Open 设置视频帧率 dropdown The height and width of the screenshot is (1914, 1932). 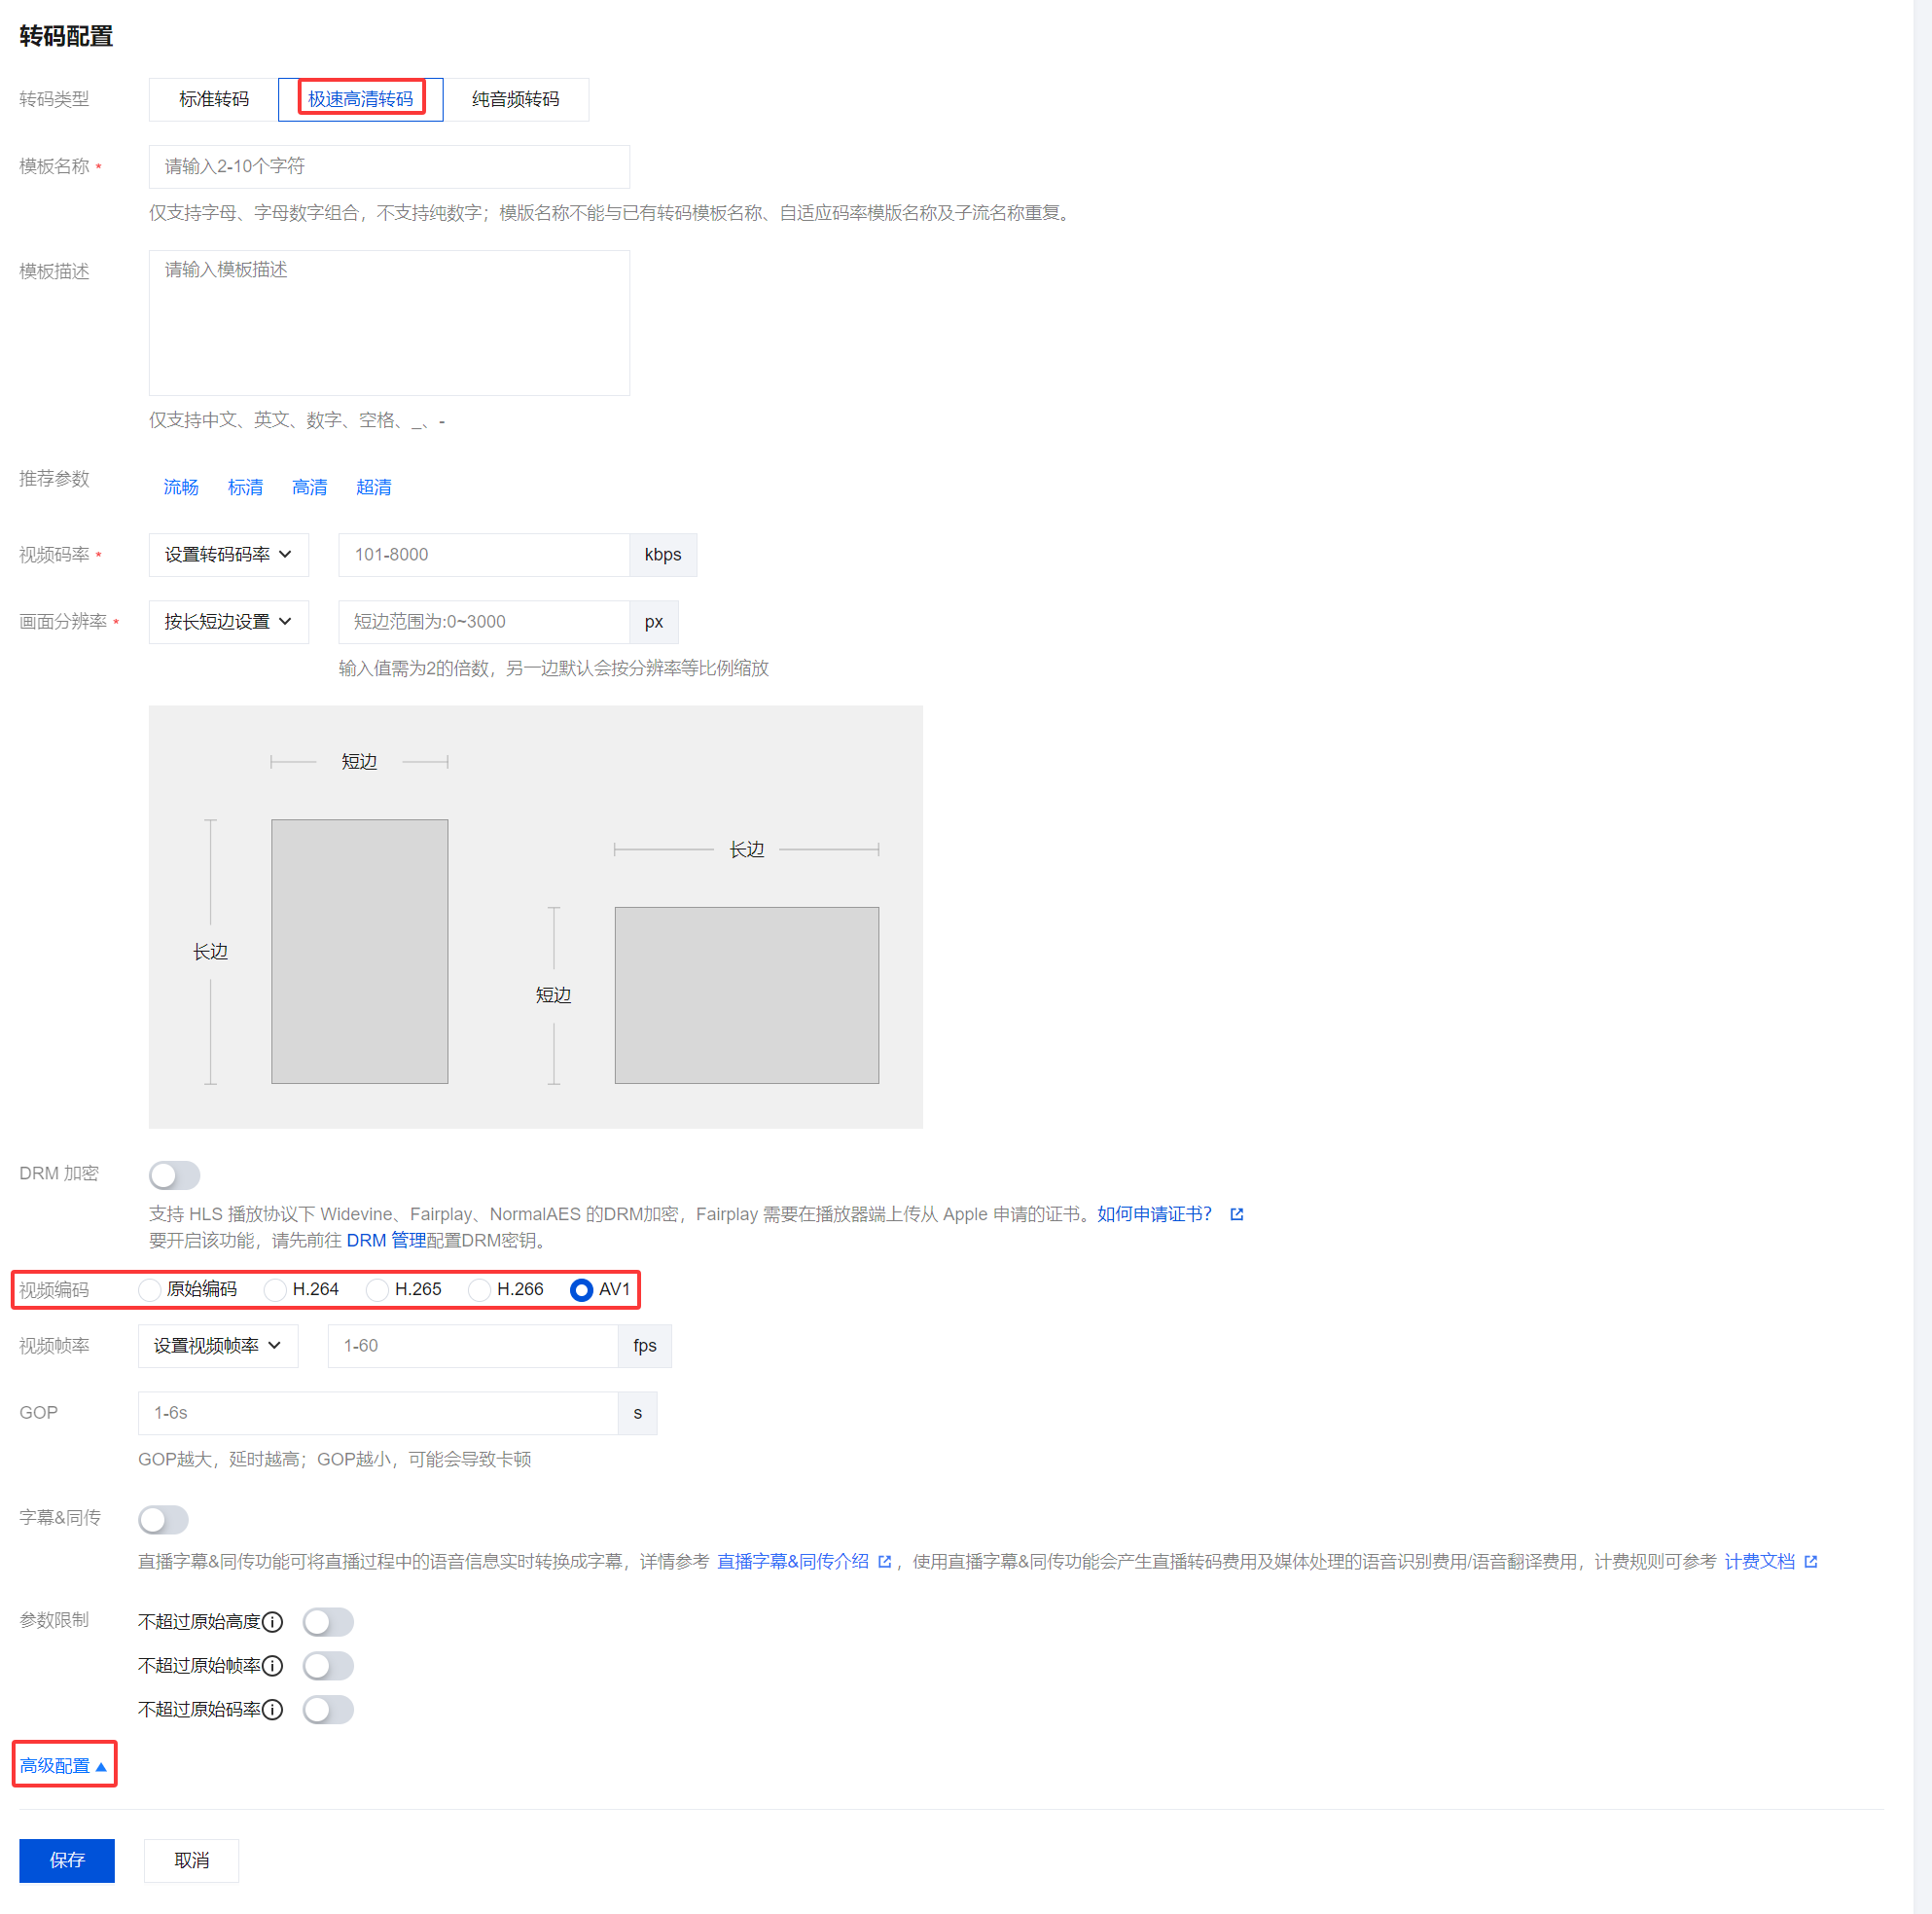(217, 1346)
